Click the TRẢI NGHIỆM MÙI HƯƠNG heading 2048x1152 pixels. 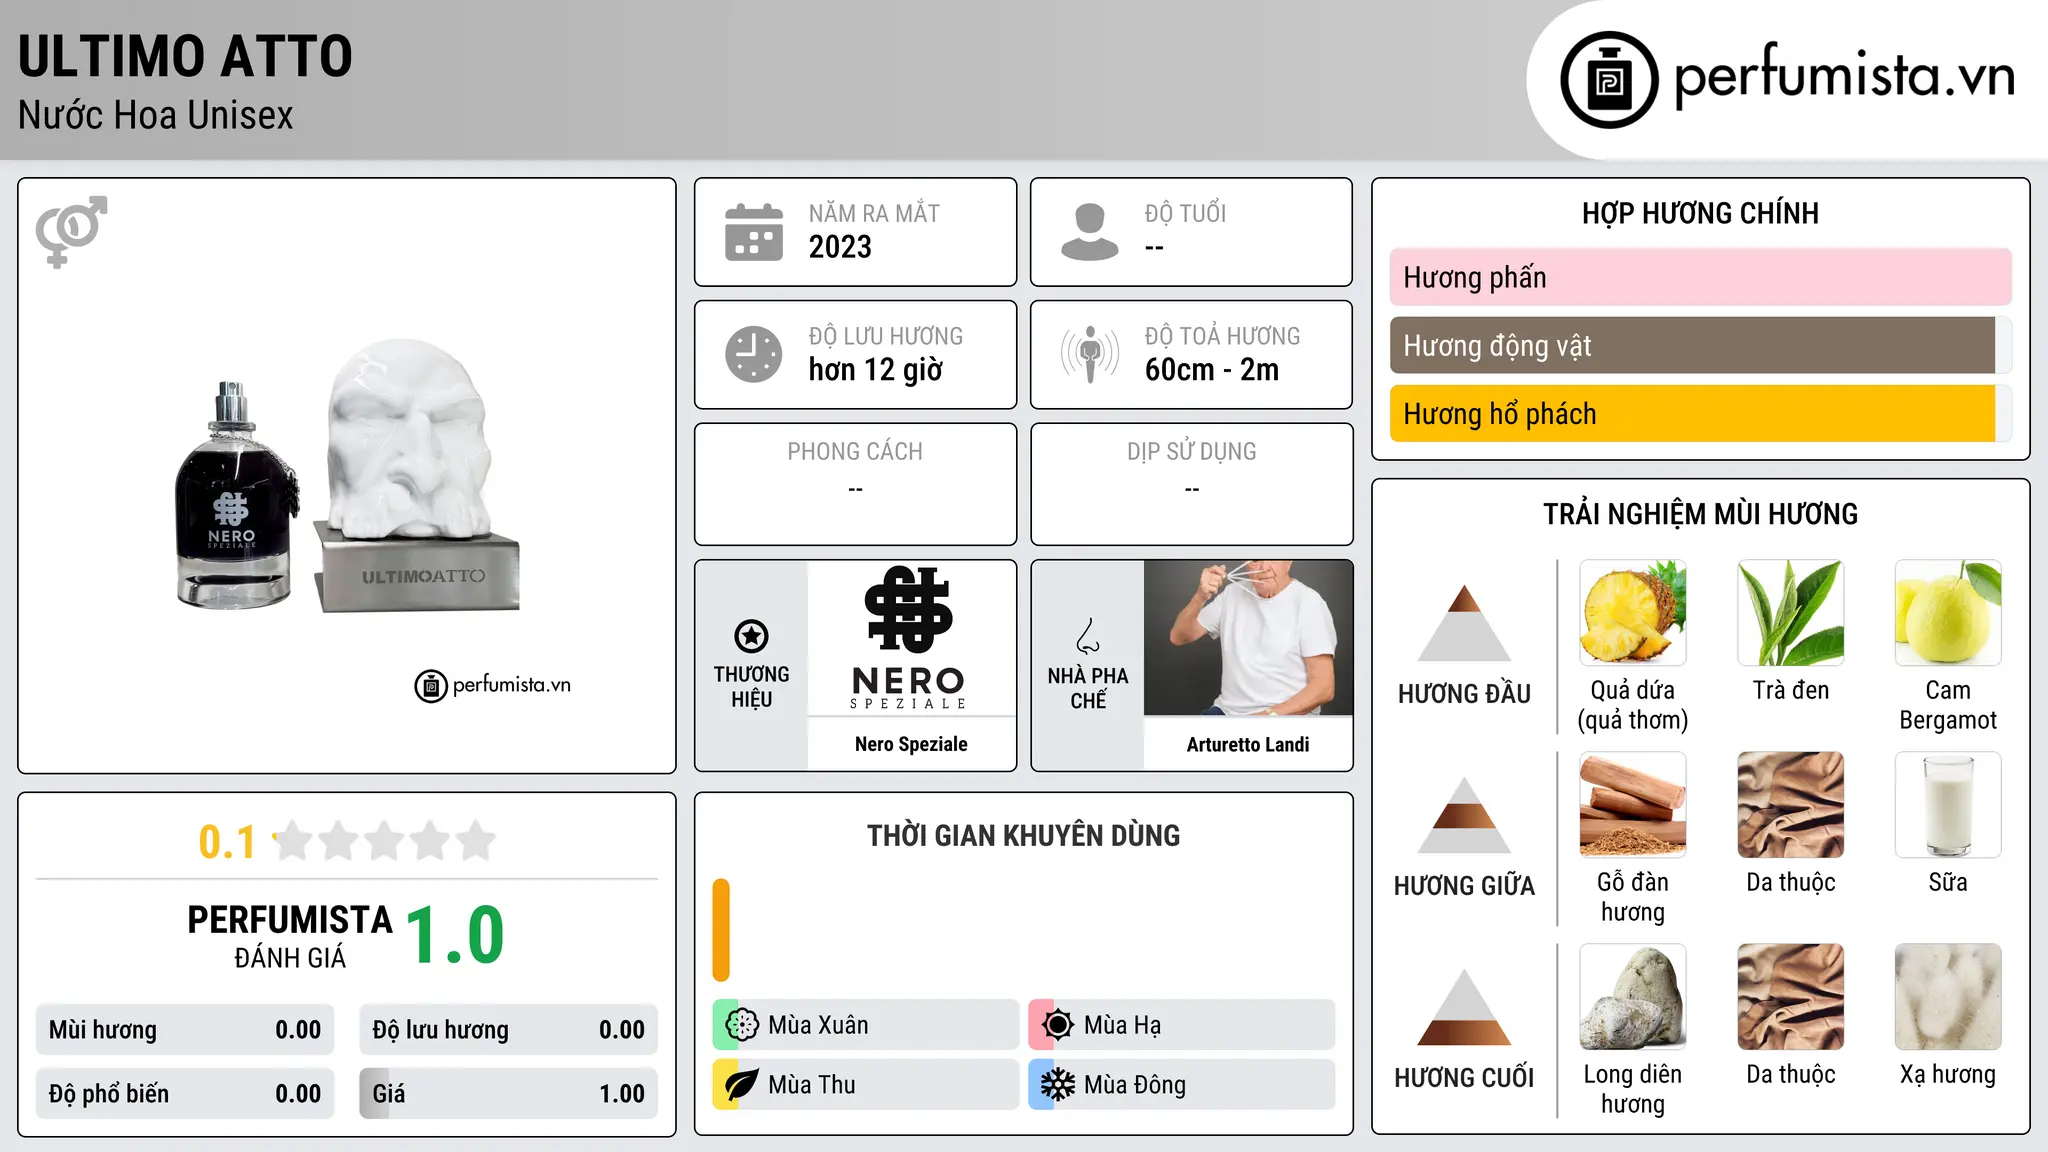1700,514
